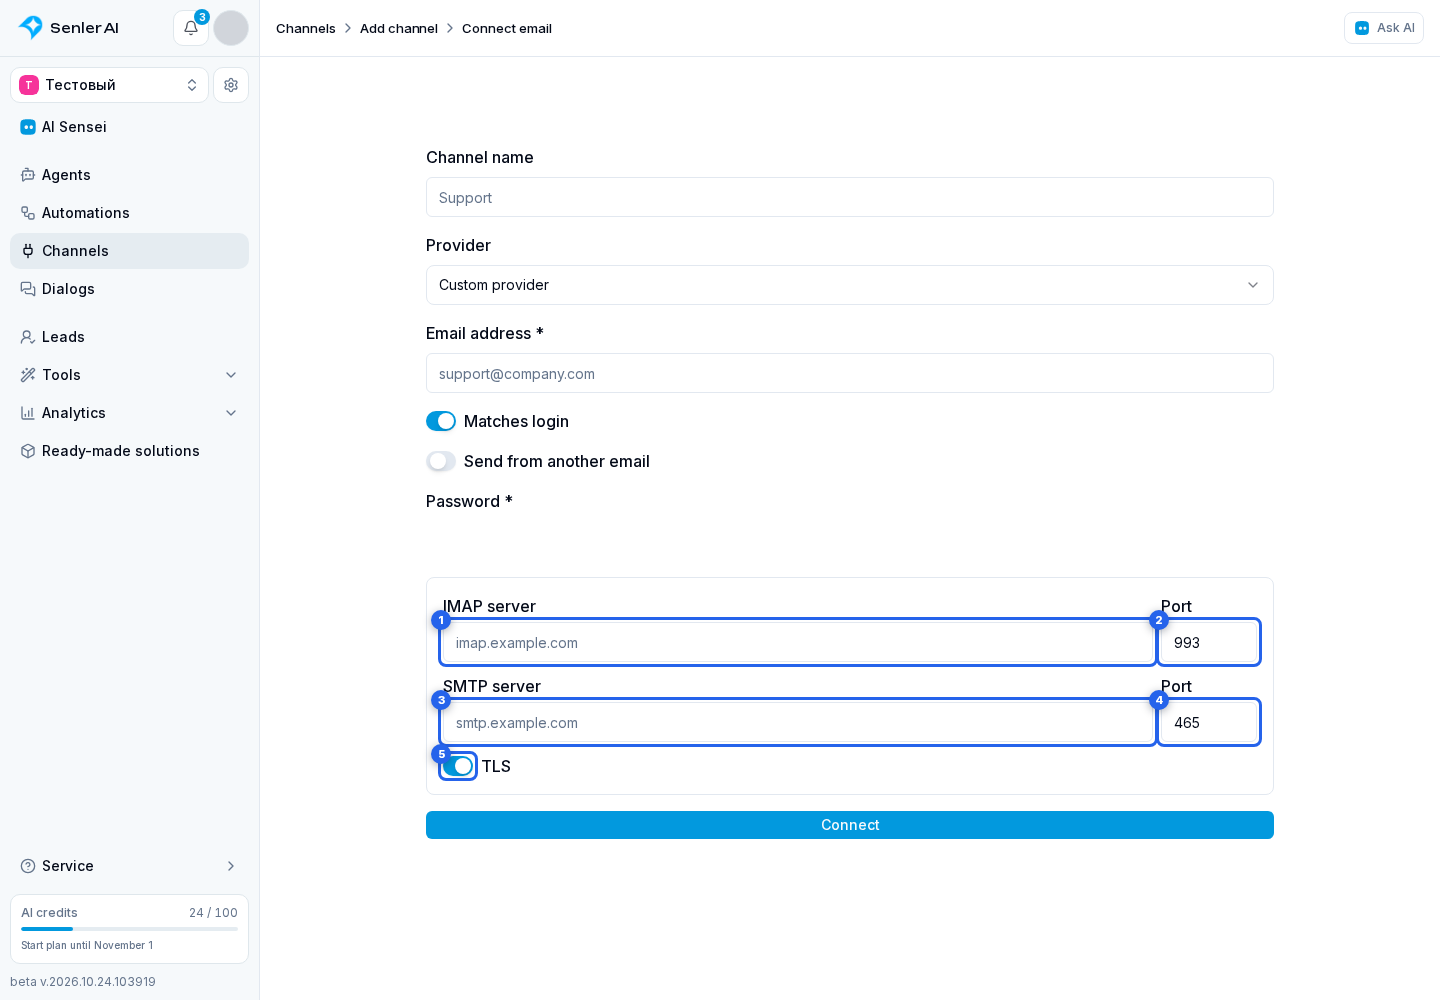Expand the Tools submenu chevron
Screen dimensions: 1440x1000
click(x=231, y=375)
